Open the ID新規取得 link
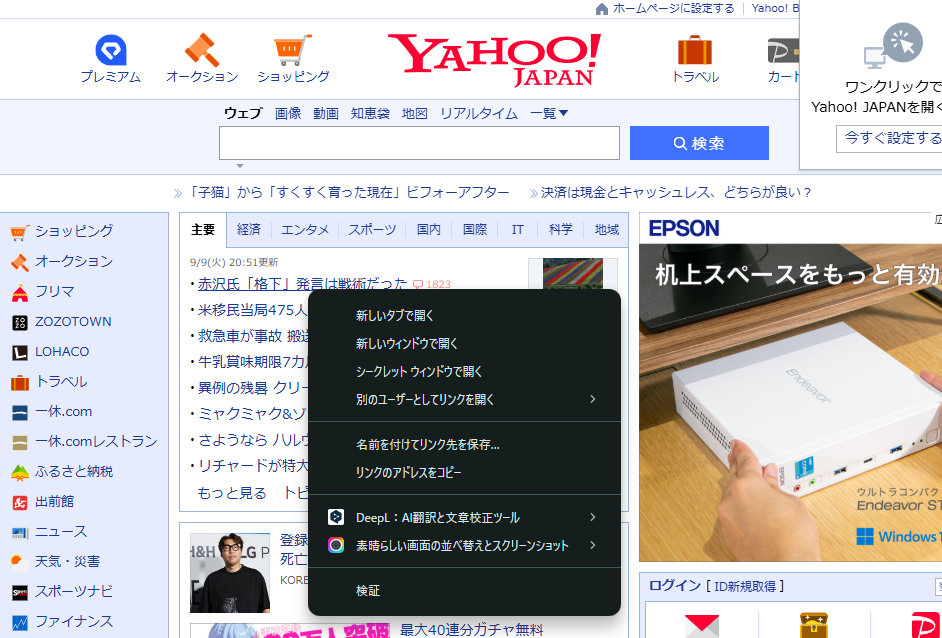The width and height of the screenshot is (942, 638). click(745, 586)
